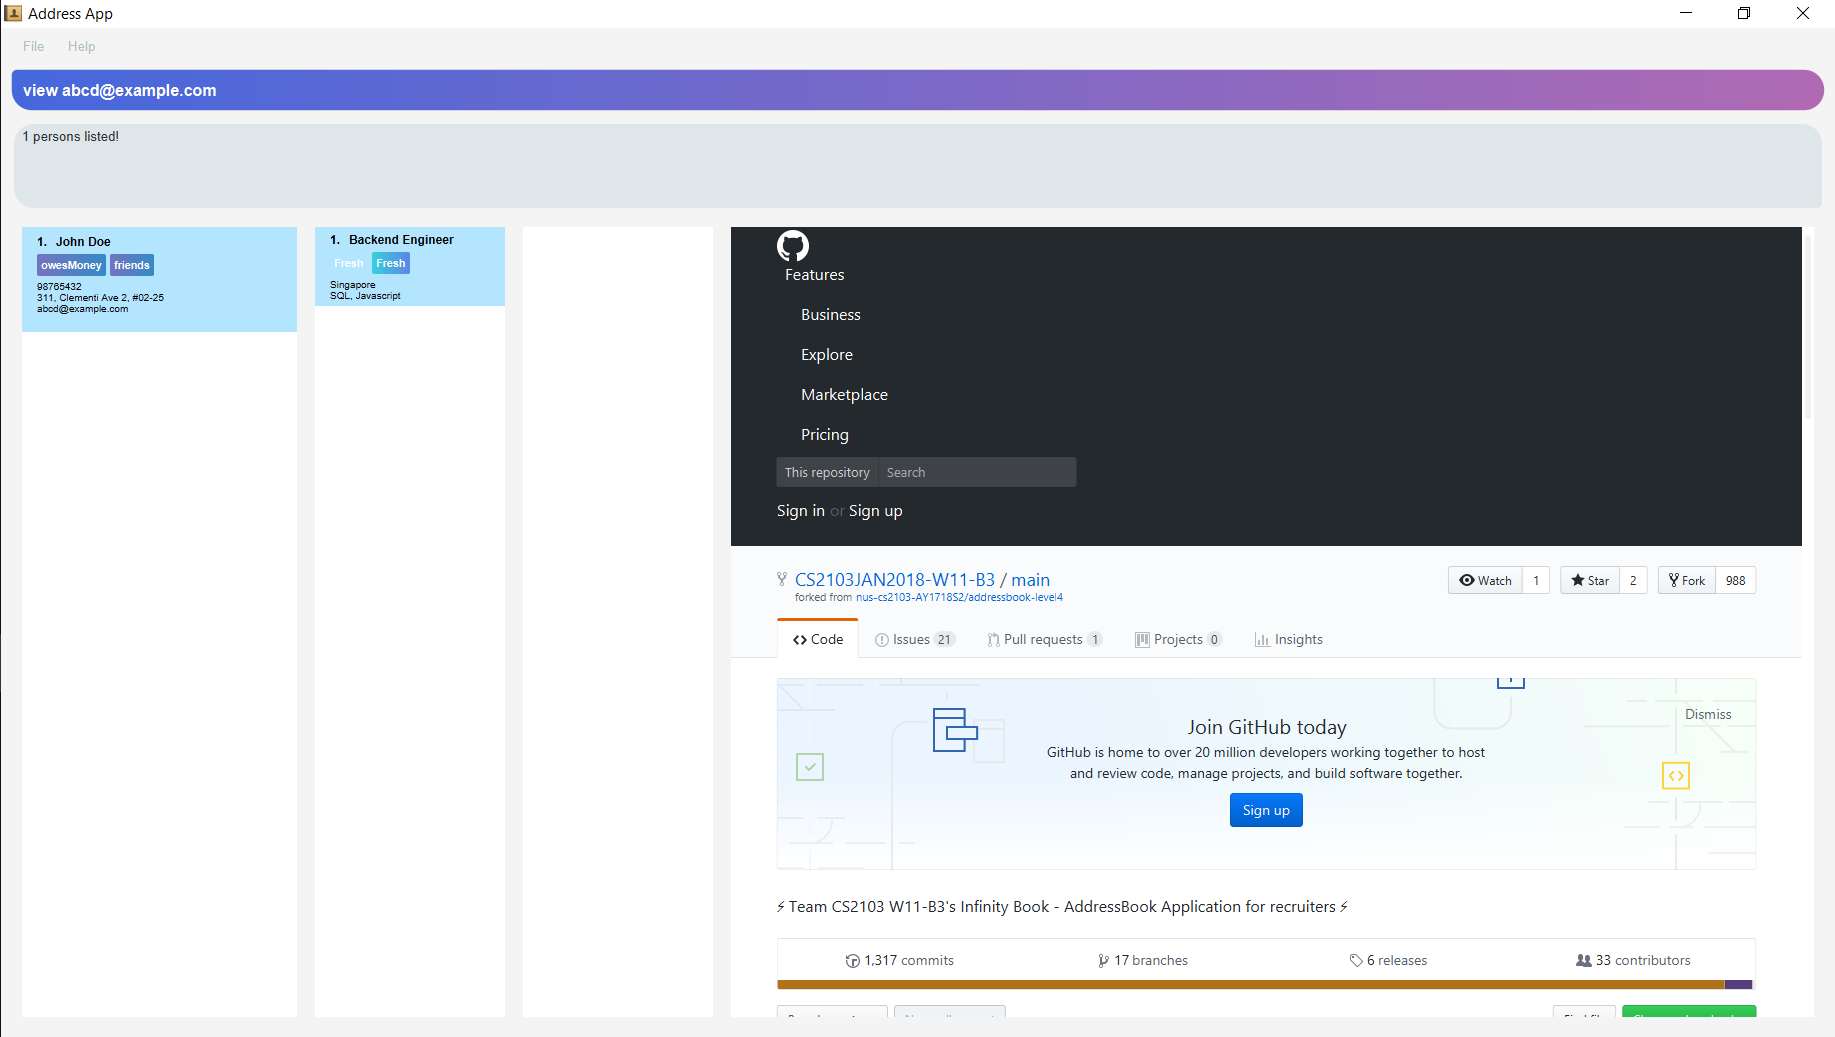The width and height of the screenshot is (1835, 1037).
Task: Click the Sign up link in header
Action: tap(876, 510)
